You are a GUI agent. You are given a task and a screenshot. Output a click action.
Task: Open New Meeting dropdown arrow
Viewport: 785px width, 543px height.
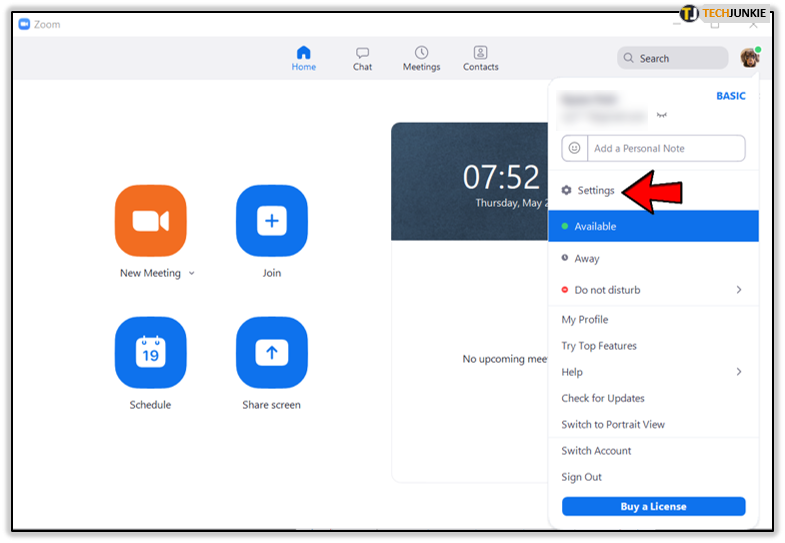[x=192, y=274]
